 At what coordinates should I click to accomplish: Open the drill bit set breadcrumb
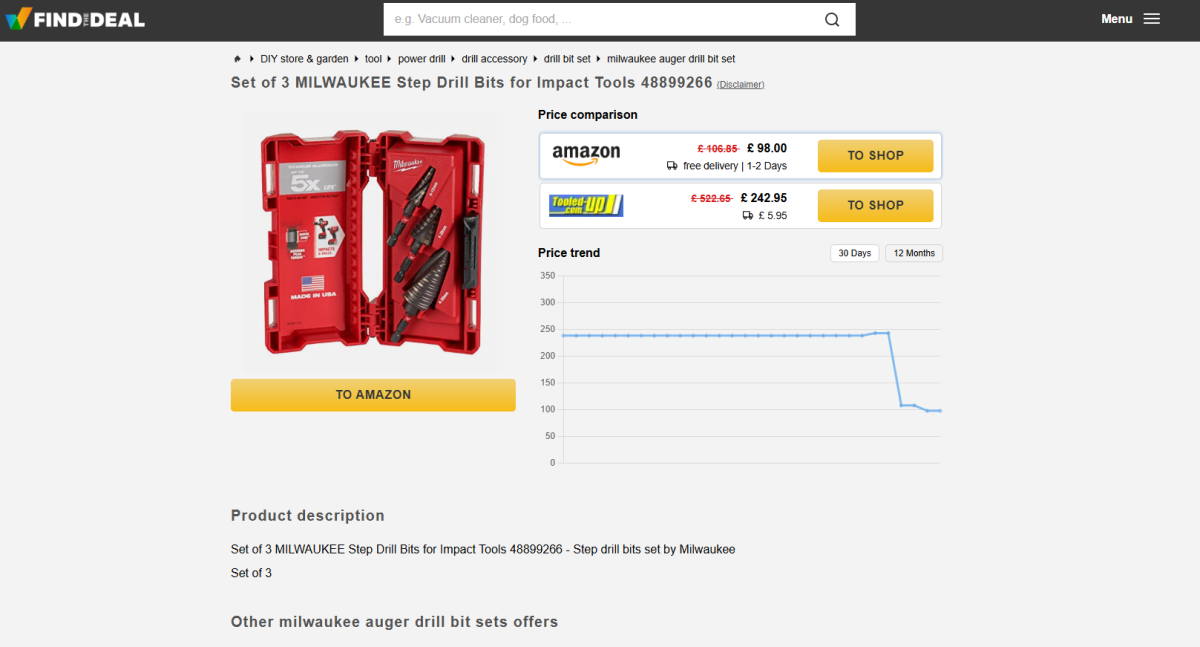coord(567,59)
